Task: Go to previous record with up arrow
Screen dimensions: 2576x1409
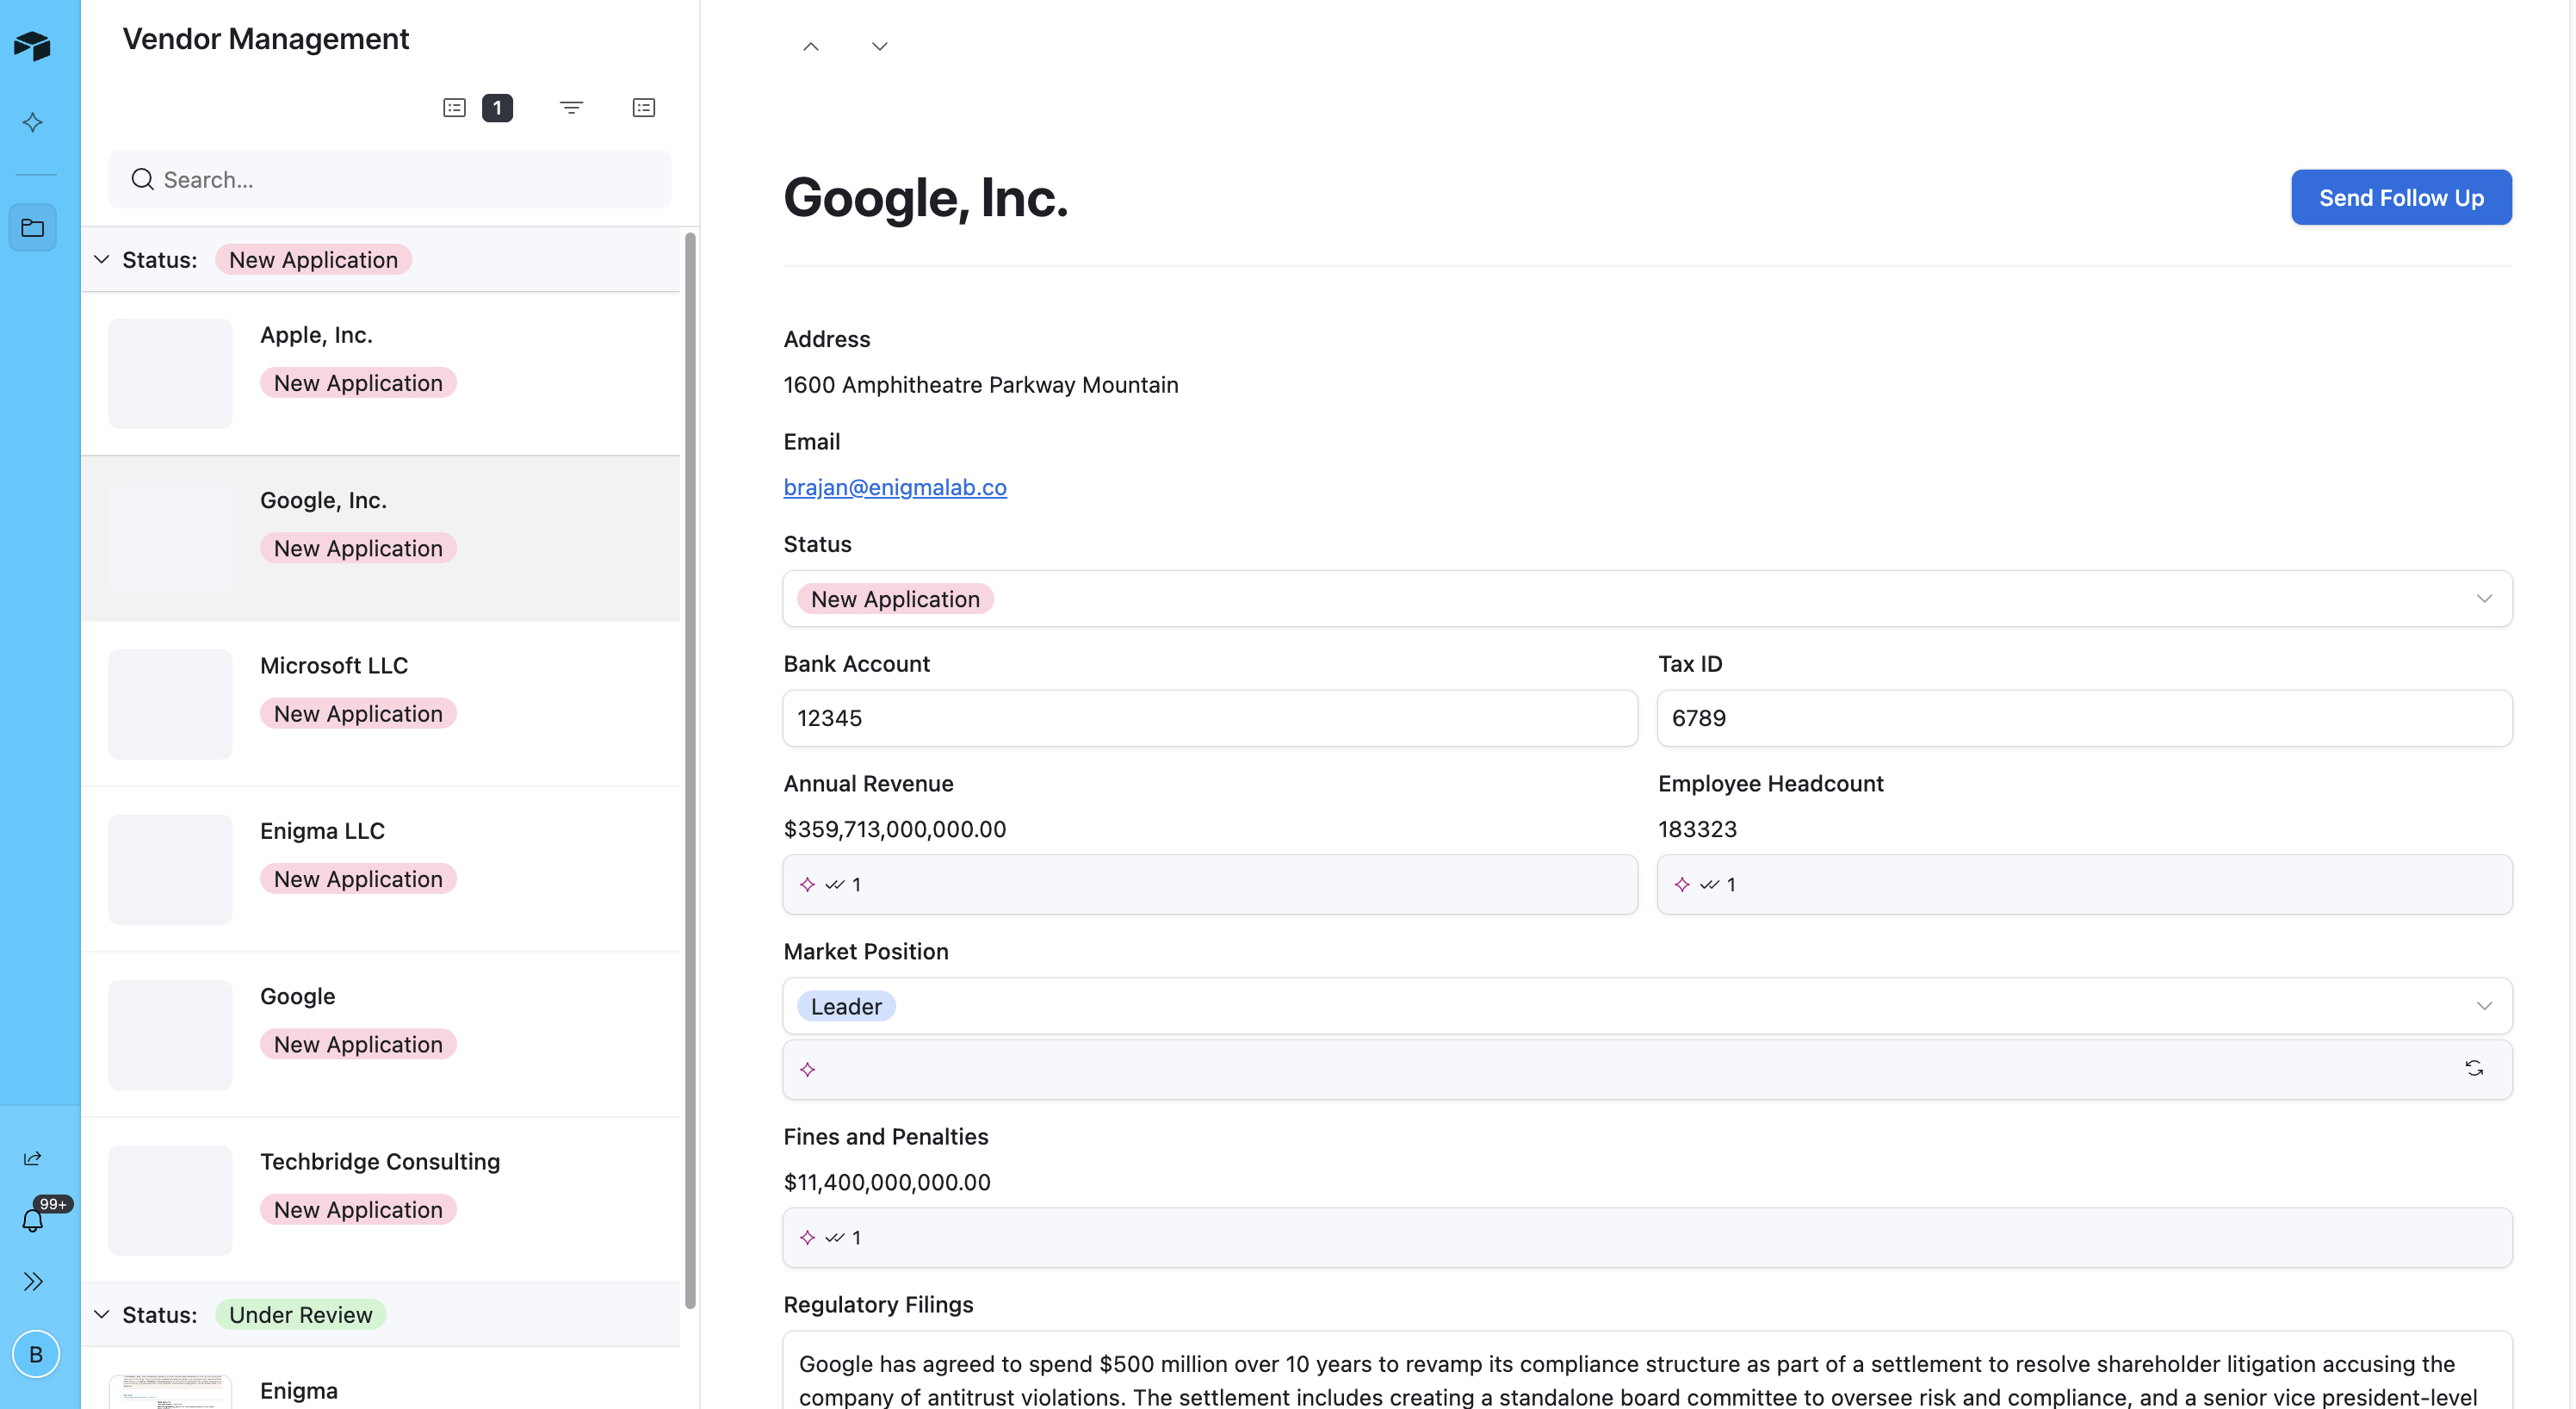Action: coord(811,47)
